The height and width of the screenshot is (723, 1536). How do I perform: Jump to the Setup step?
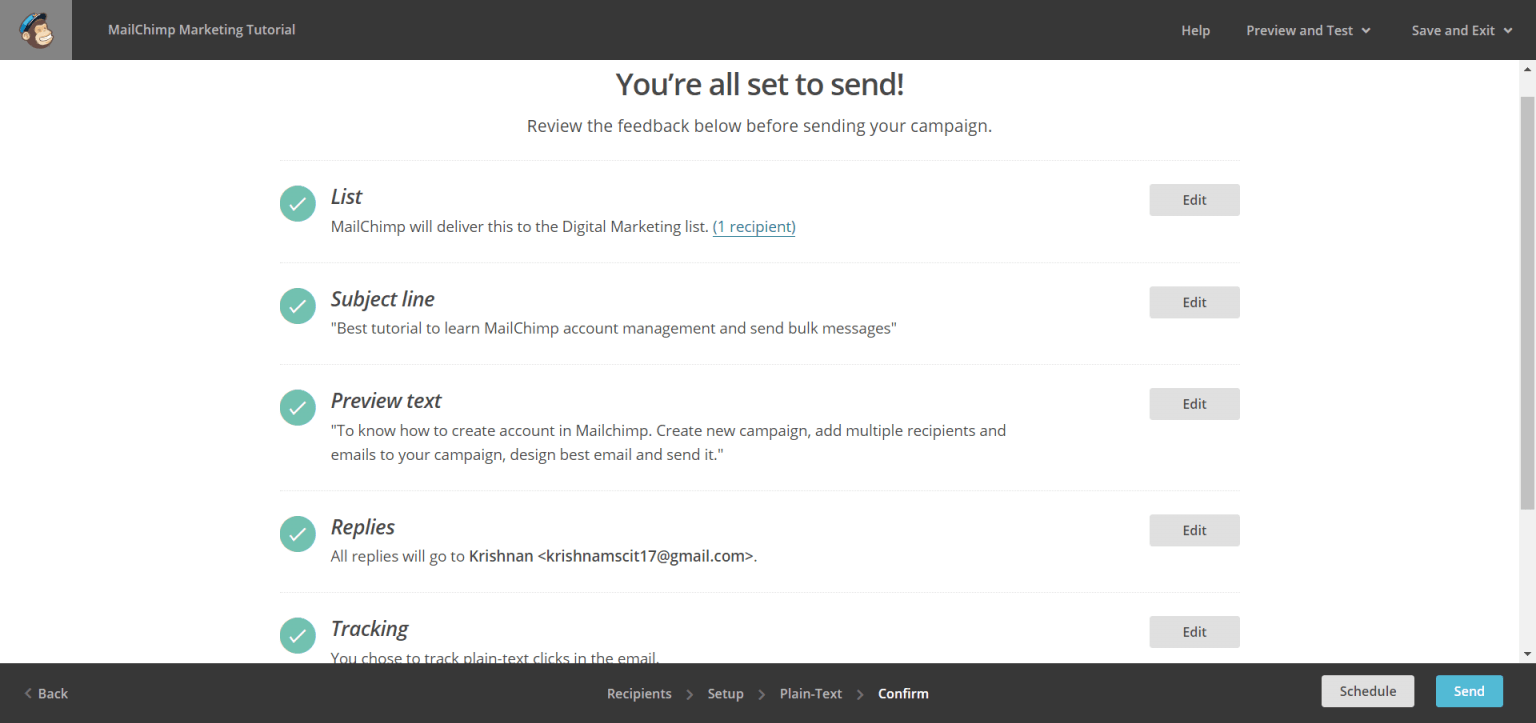point(725,693)
